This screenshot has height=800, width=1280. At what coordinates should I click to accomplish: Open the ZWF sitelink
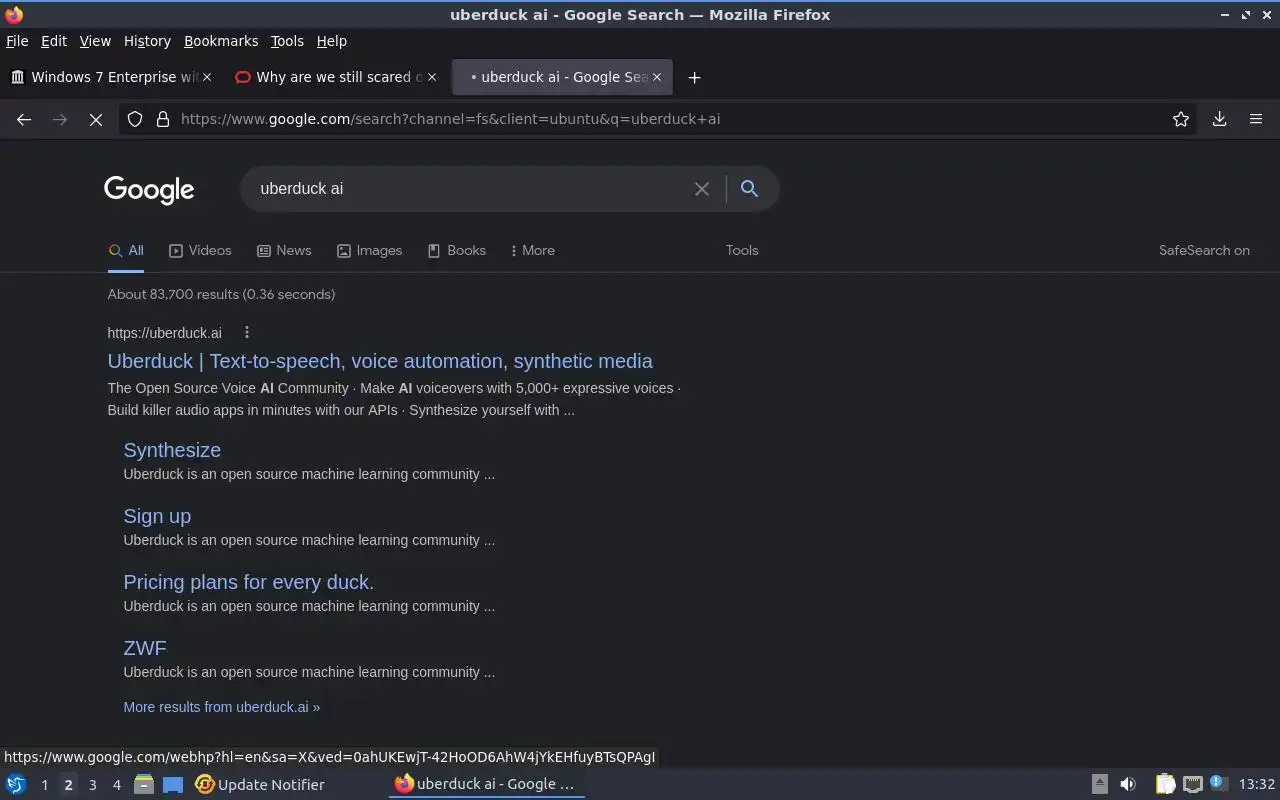(145, 648)
